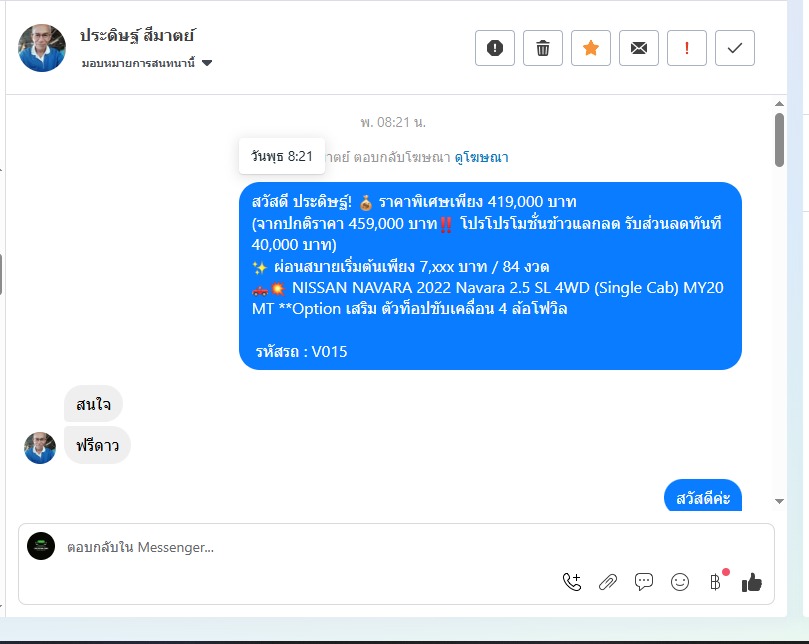
Task: Attach a file with paperclip icon
Action: click(608, 582)
